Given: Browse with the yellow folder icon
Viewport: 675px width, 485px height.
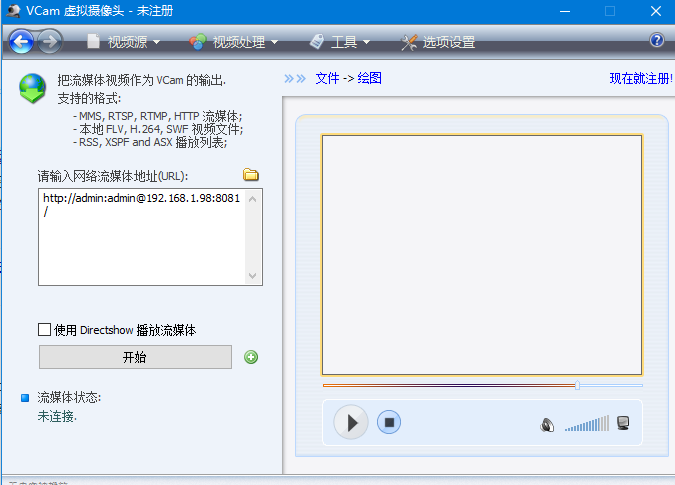Looking at the screenshot, I should 251,175.
